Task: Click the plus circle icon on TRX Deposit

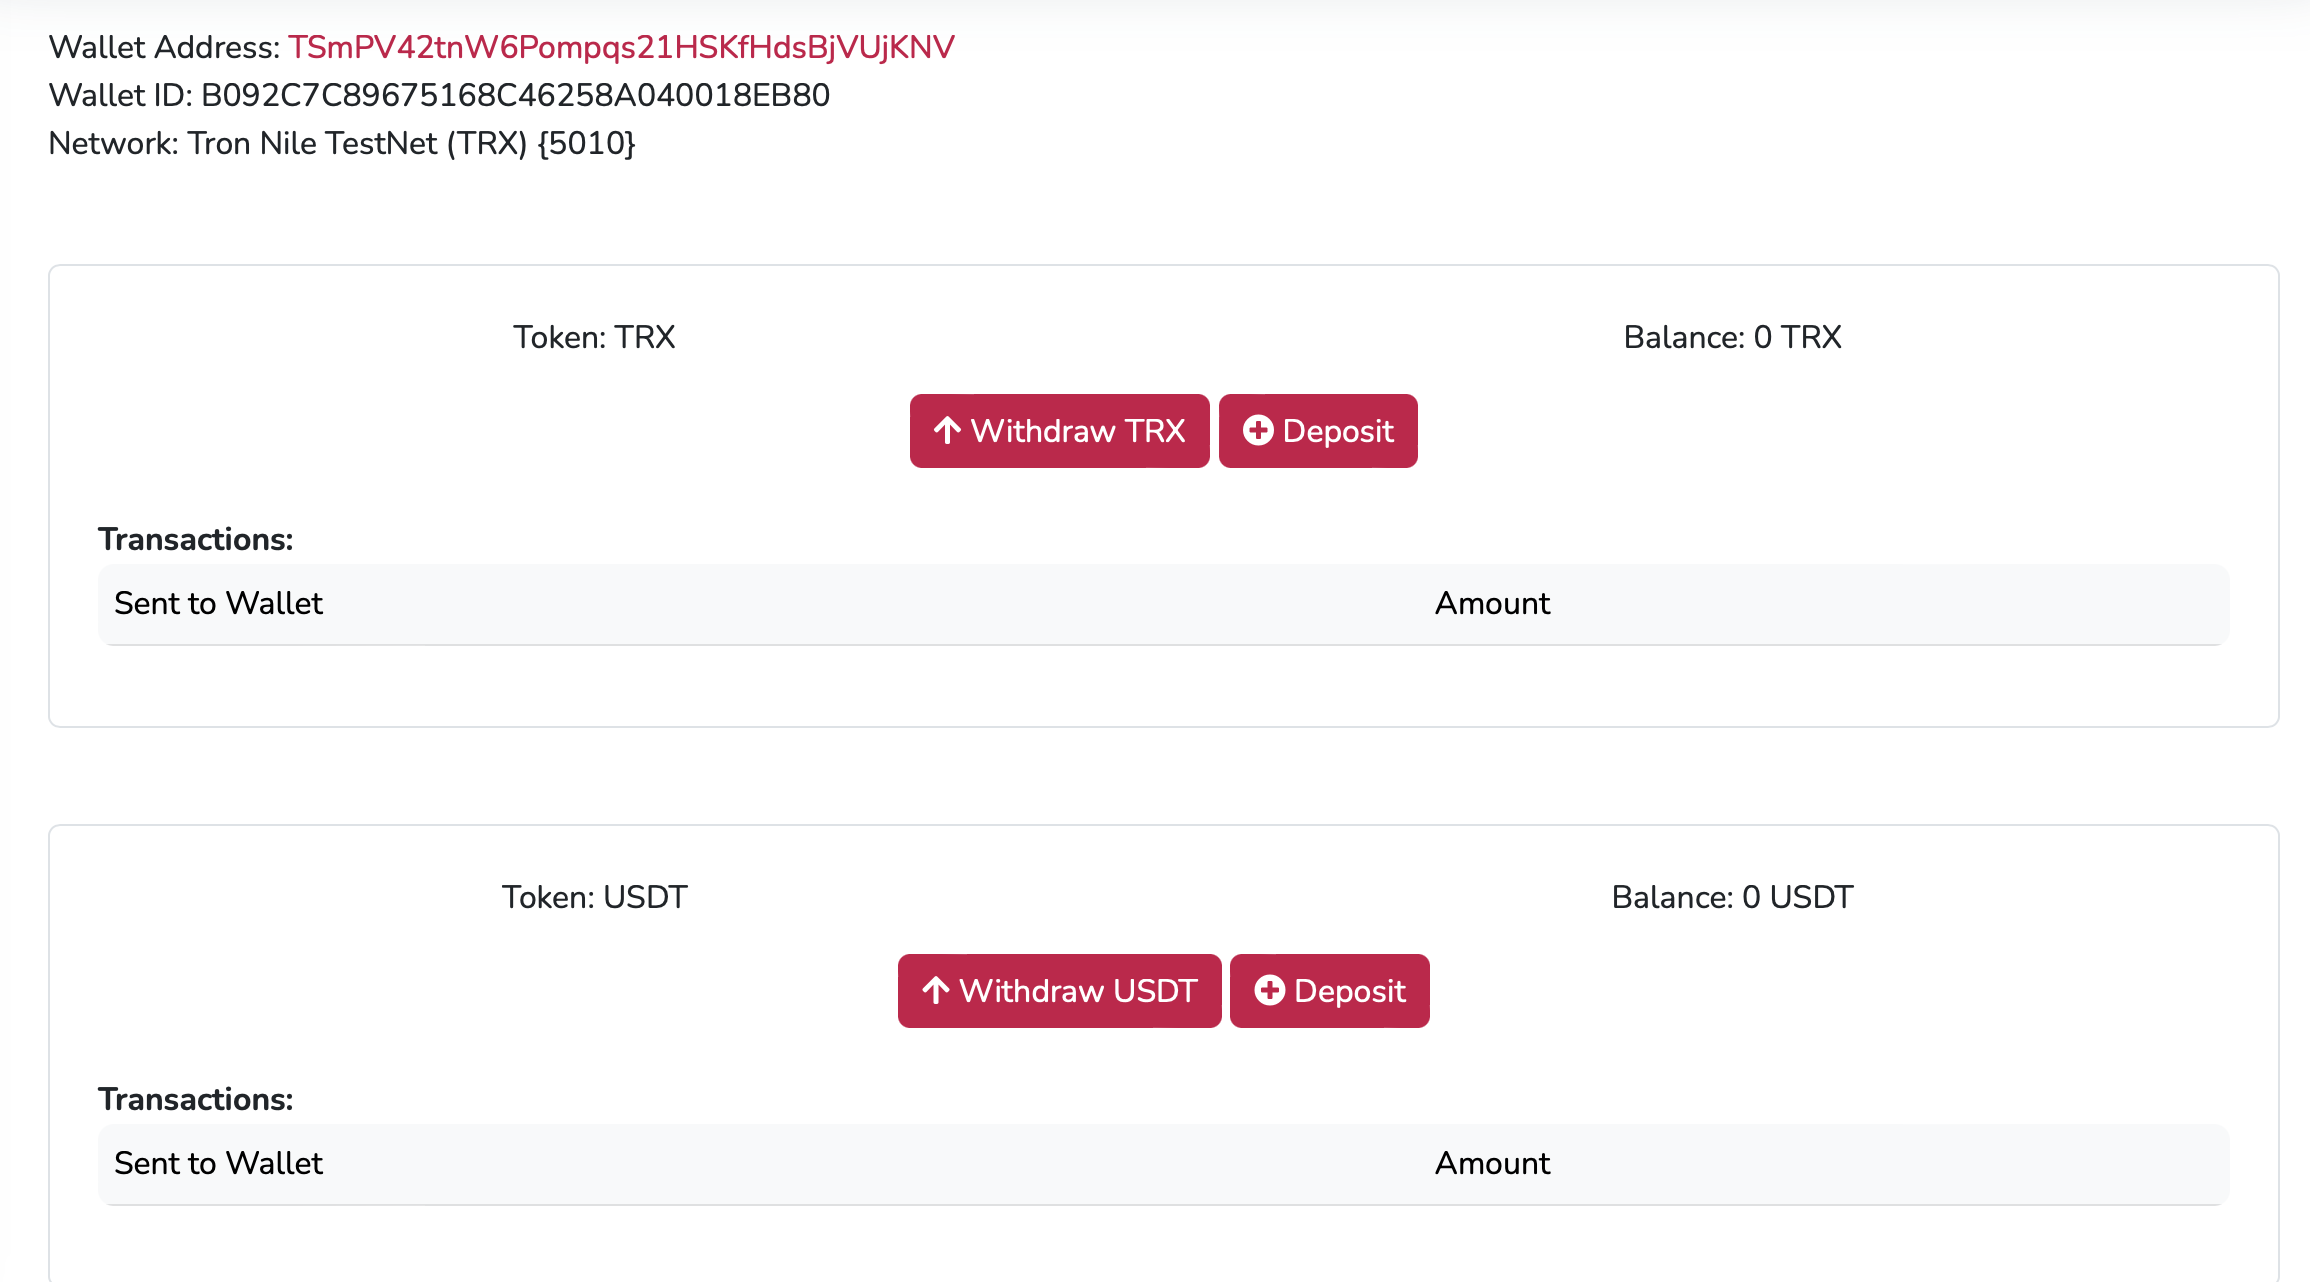Action: [1258, 431]
